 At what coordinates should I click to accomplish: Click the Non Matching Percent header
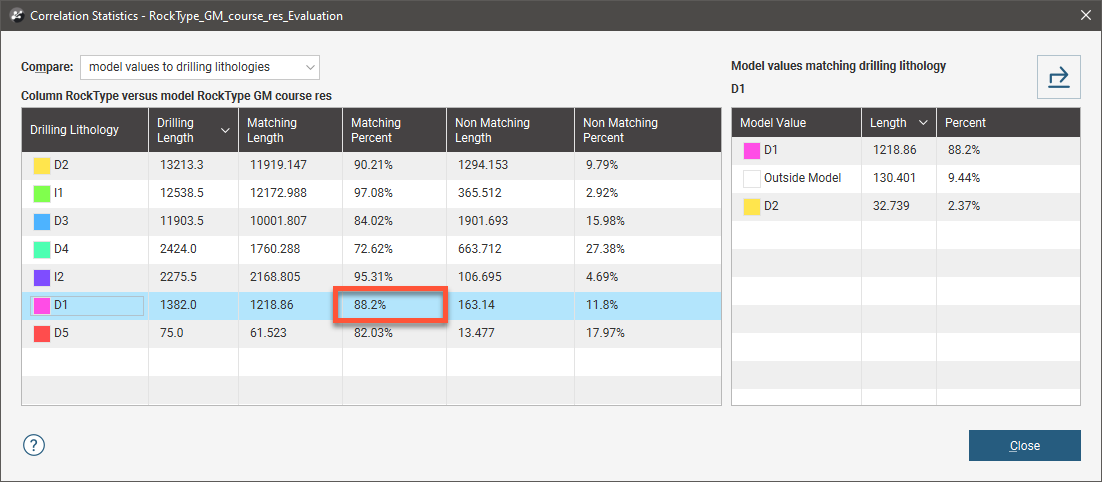[x=648, y=130]
